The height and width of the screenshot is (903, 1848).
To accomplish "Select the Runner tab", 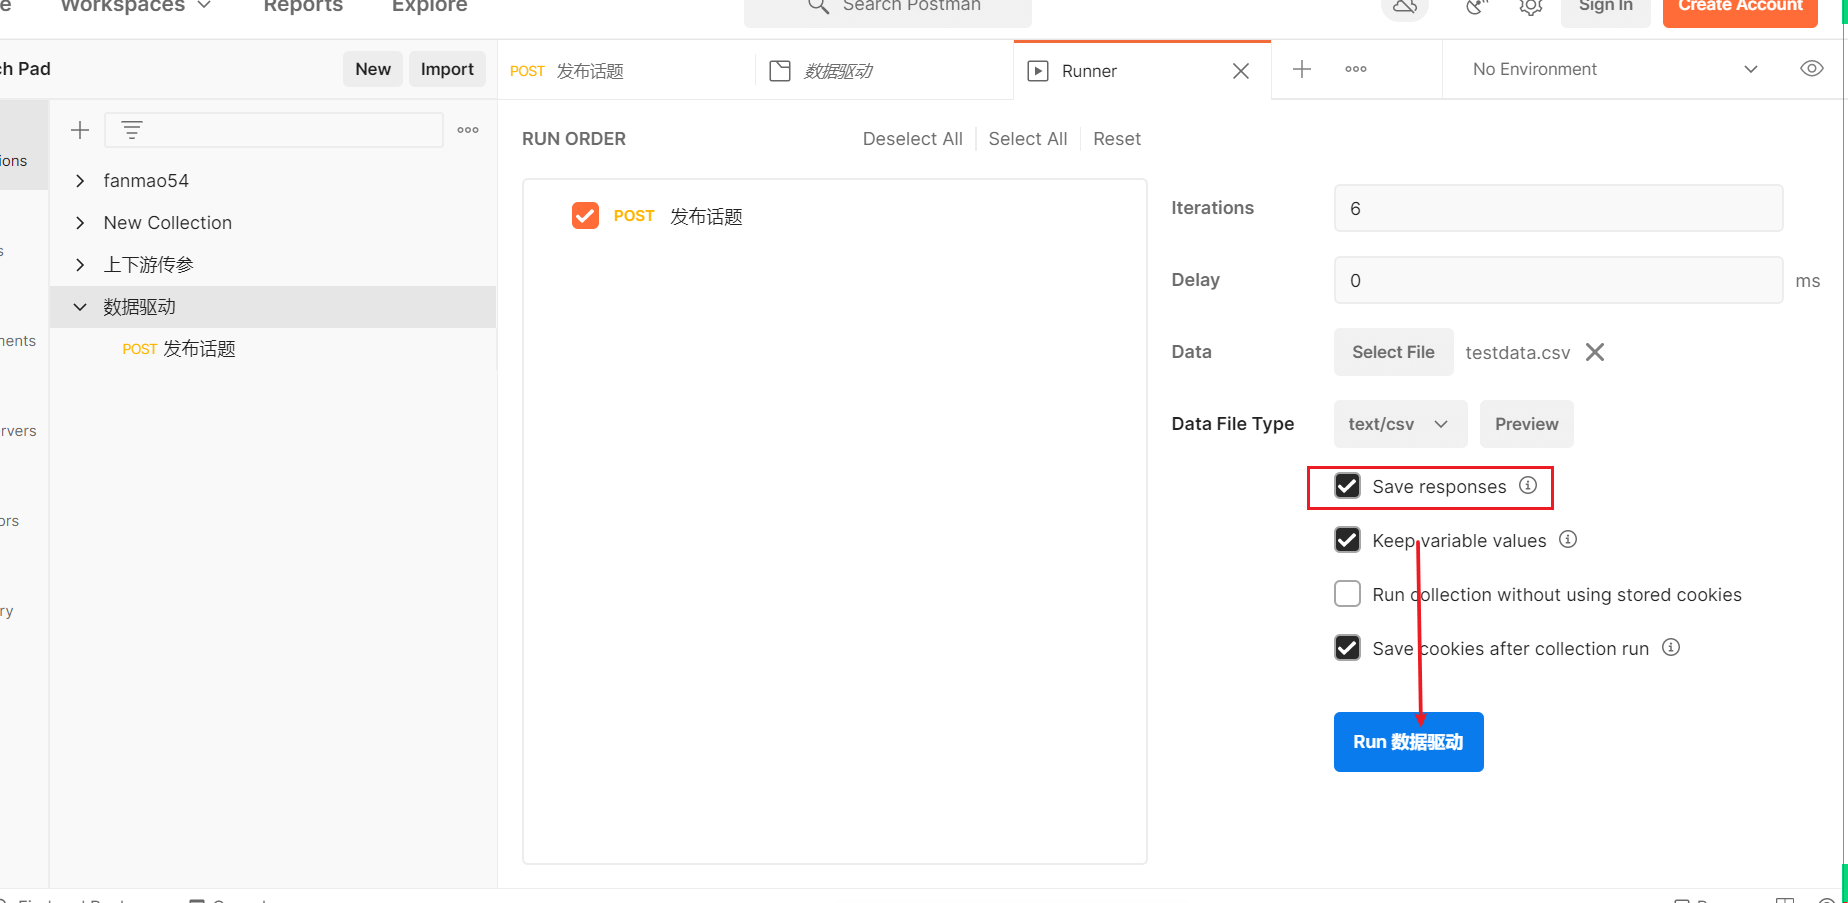I will point(1142,71).
